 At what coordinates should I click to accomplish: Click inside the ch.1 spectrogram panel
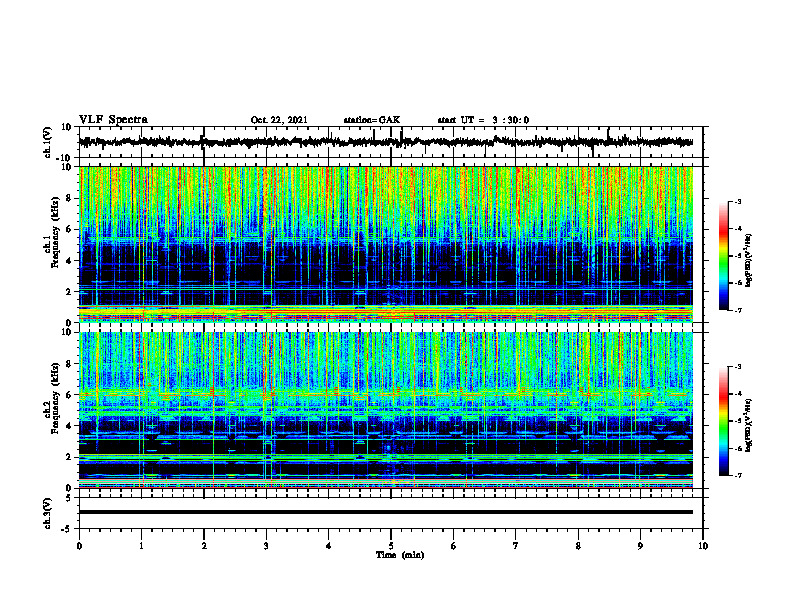pyautogui.click(x=386, y=244)
